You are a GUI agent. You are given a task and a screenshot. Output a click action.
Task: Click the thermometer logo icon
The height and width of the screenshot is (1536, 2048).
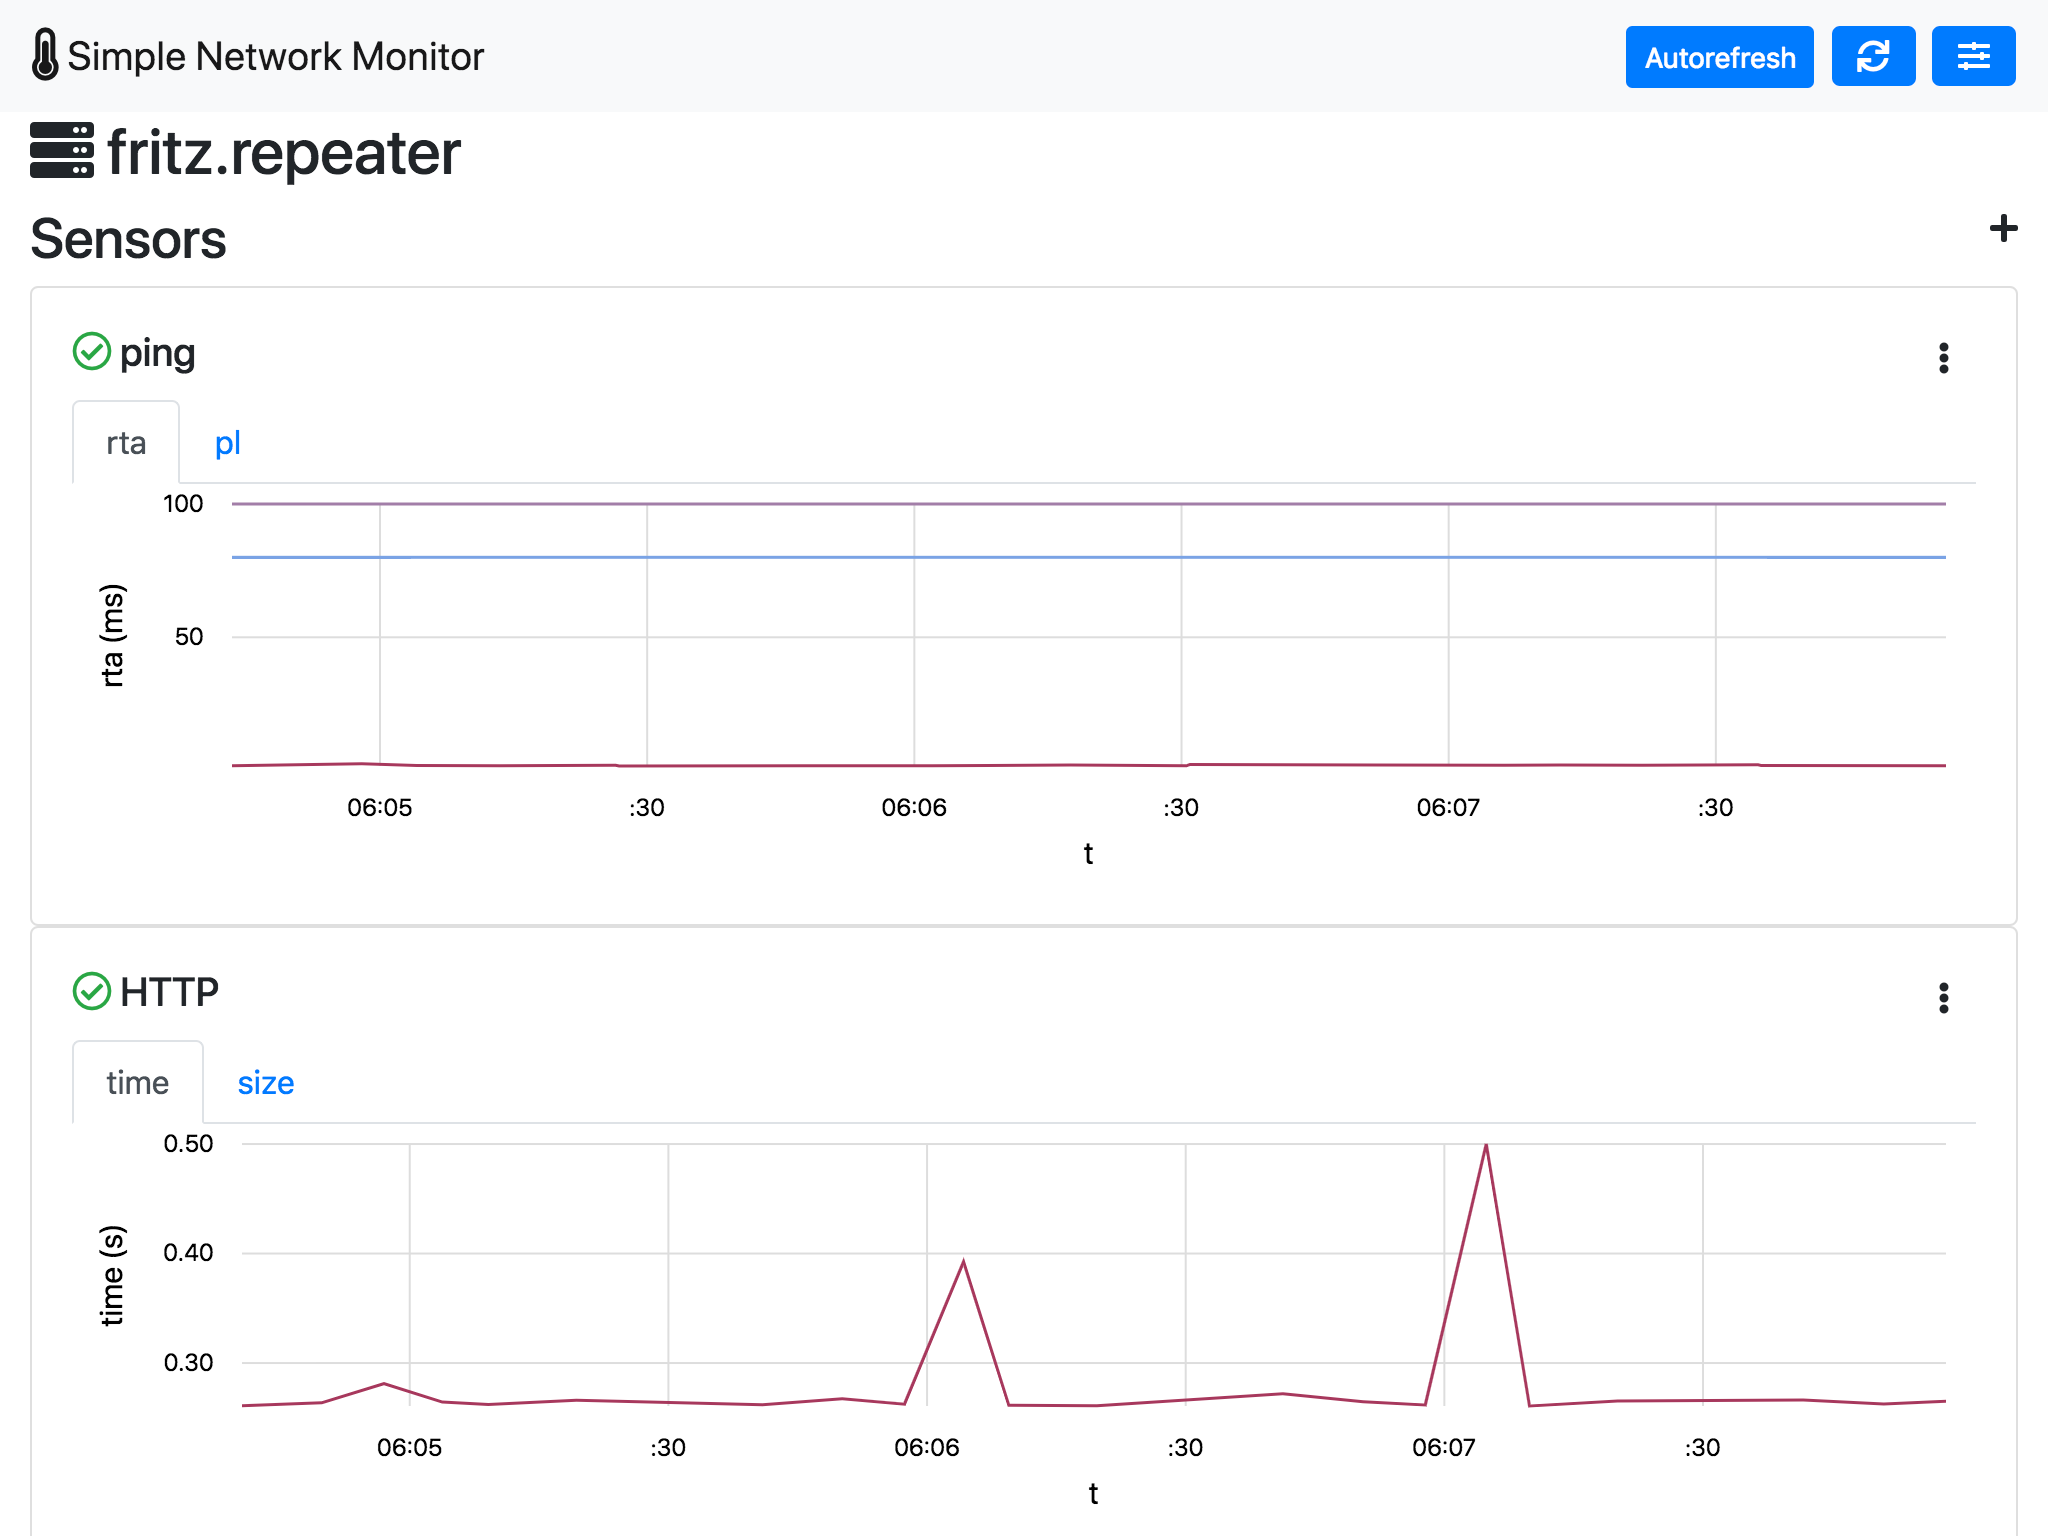point(44,55)
